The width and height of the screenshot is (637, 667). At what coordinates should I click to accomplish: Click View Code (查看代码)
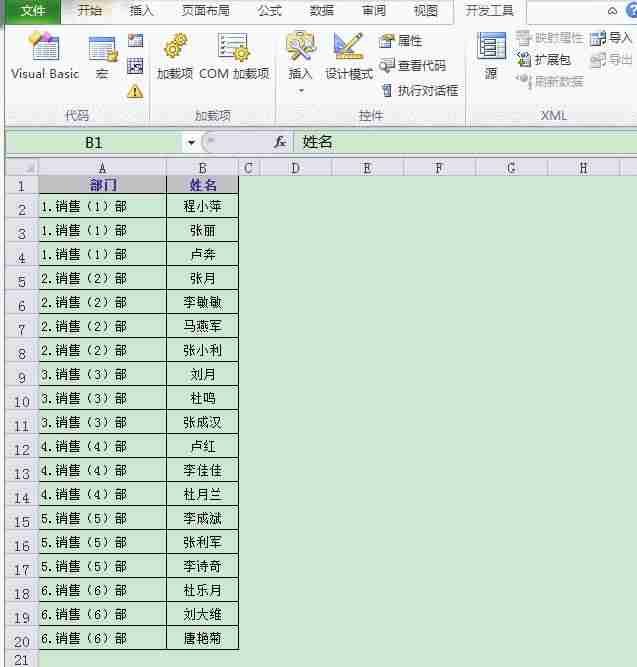pos(412,66)
